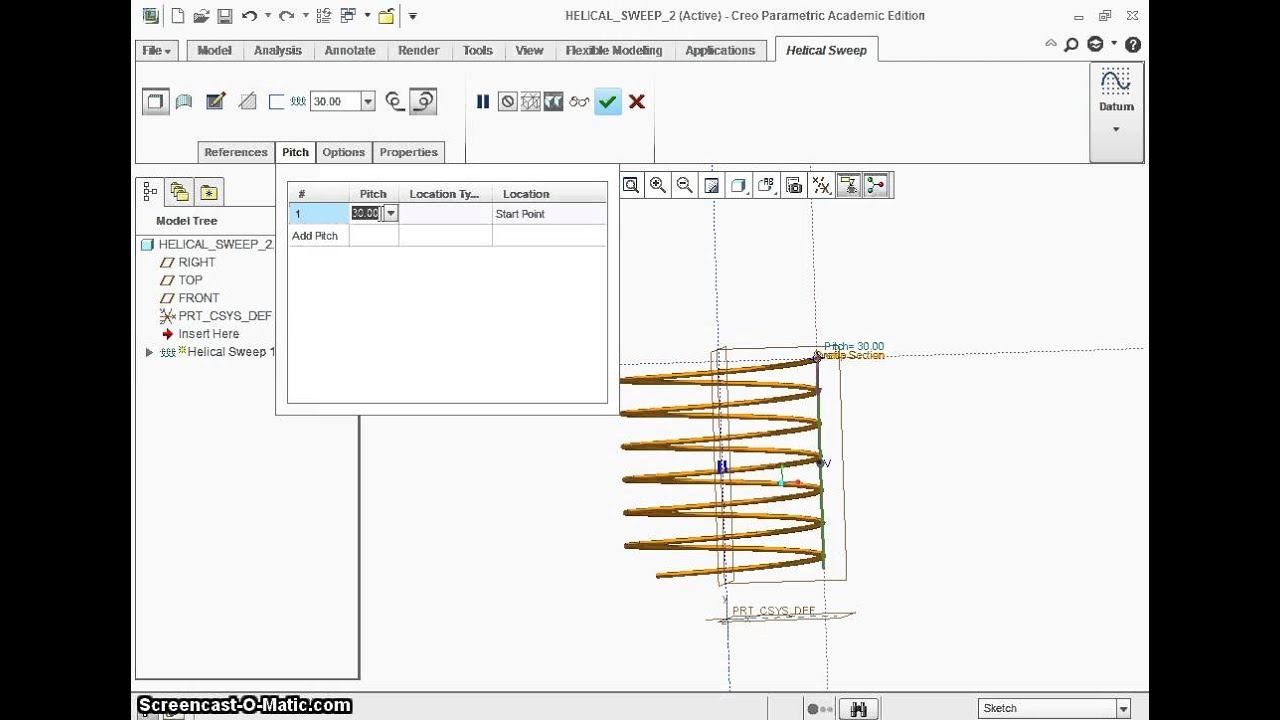Select the TOP datum plane
Screen dimensions: 1280x720
182,280
